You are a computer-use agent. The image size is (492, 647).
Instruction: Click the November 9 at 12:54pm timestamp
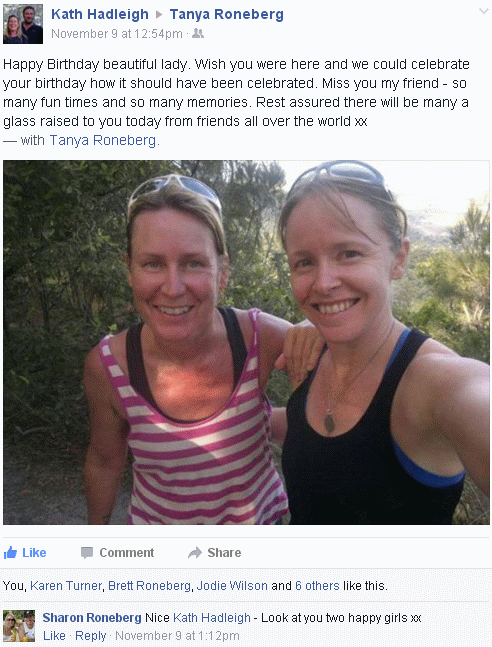(117, 34)
